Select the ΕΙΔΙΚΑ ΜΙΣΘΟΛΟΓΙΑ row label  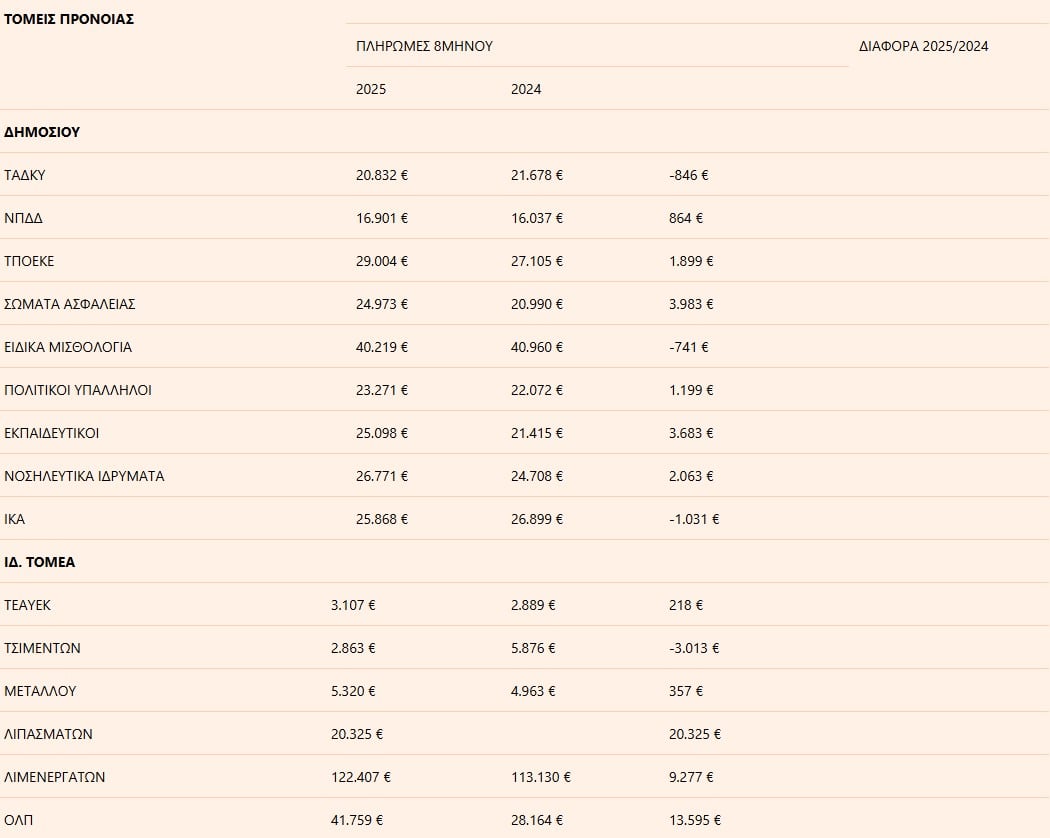tap(68, 347)
